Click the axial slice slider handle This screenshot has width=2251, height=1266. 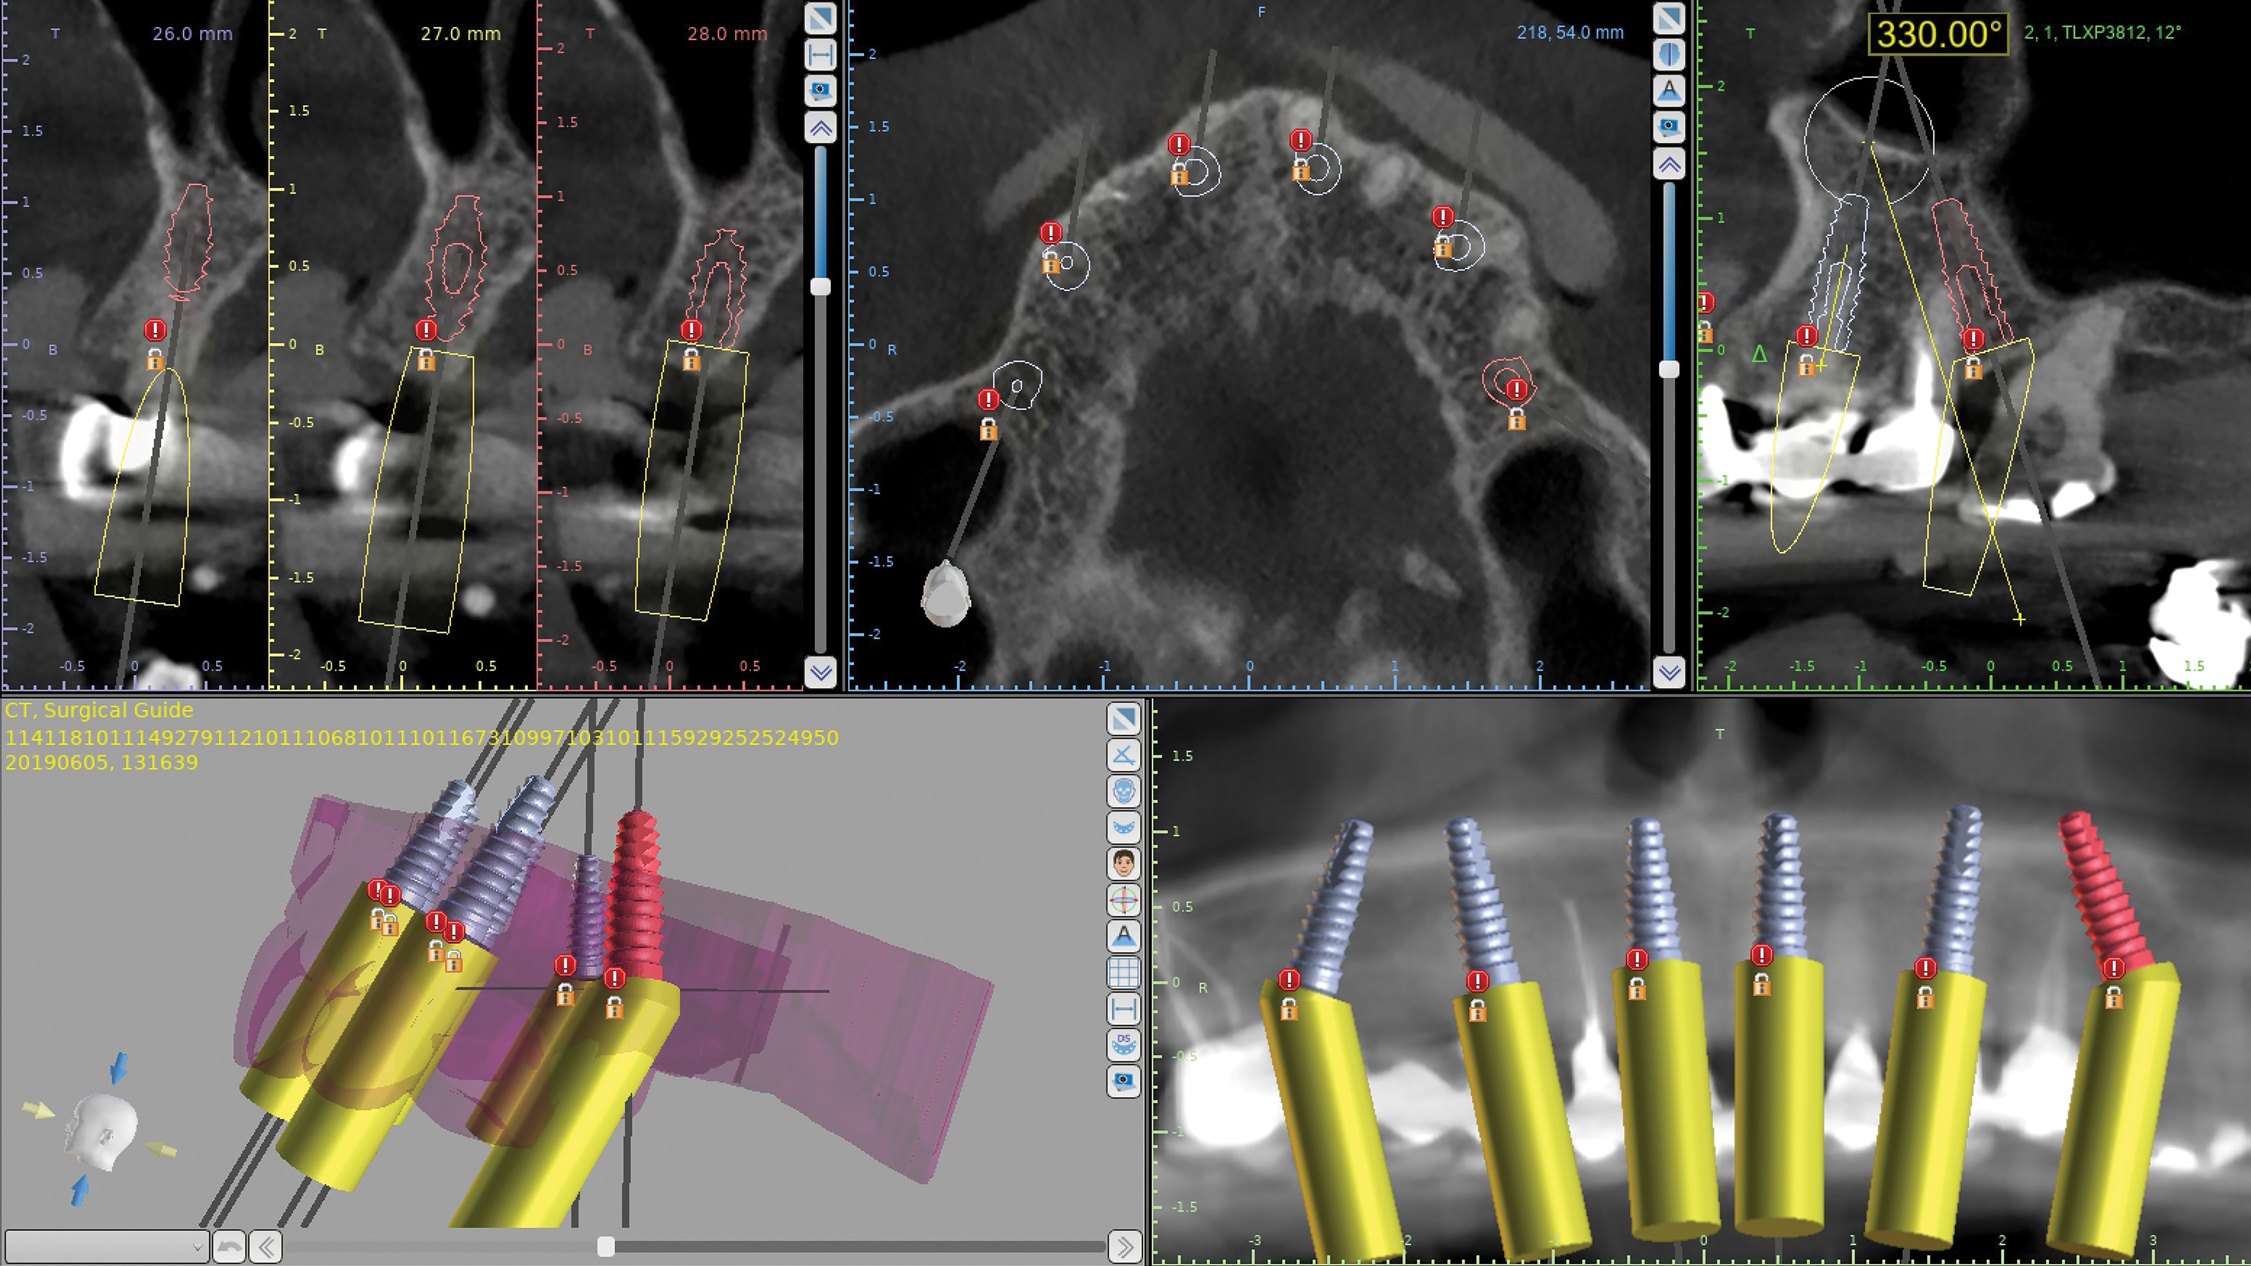click(x=1668, y=369)
